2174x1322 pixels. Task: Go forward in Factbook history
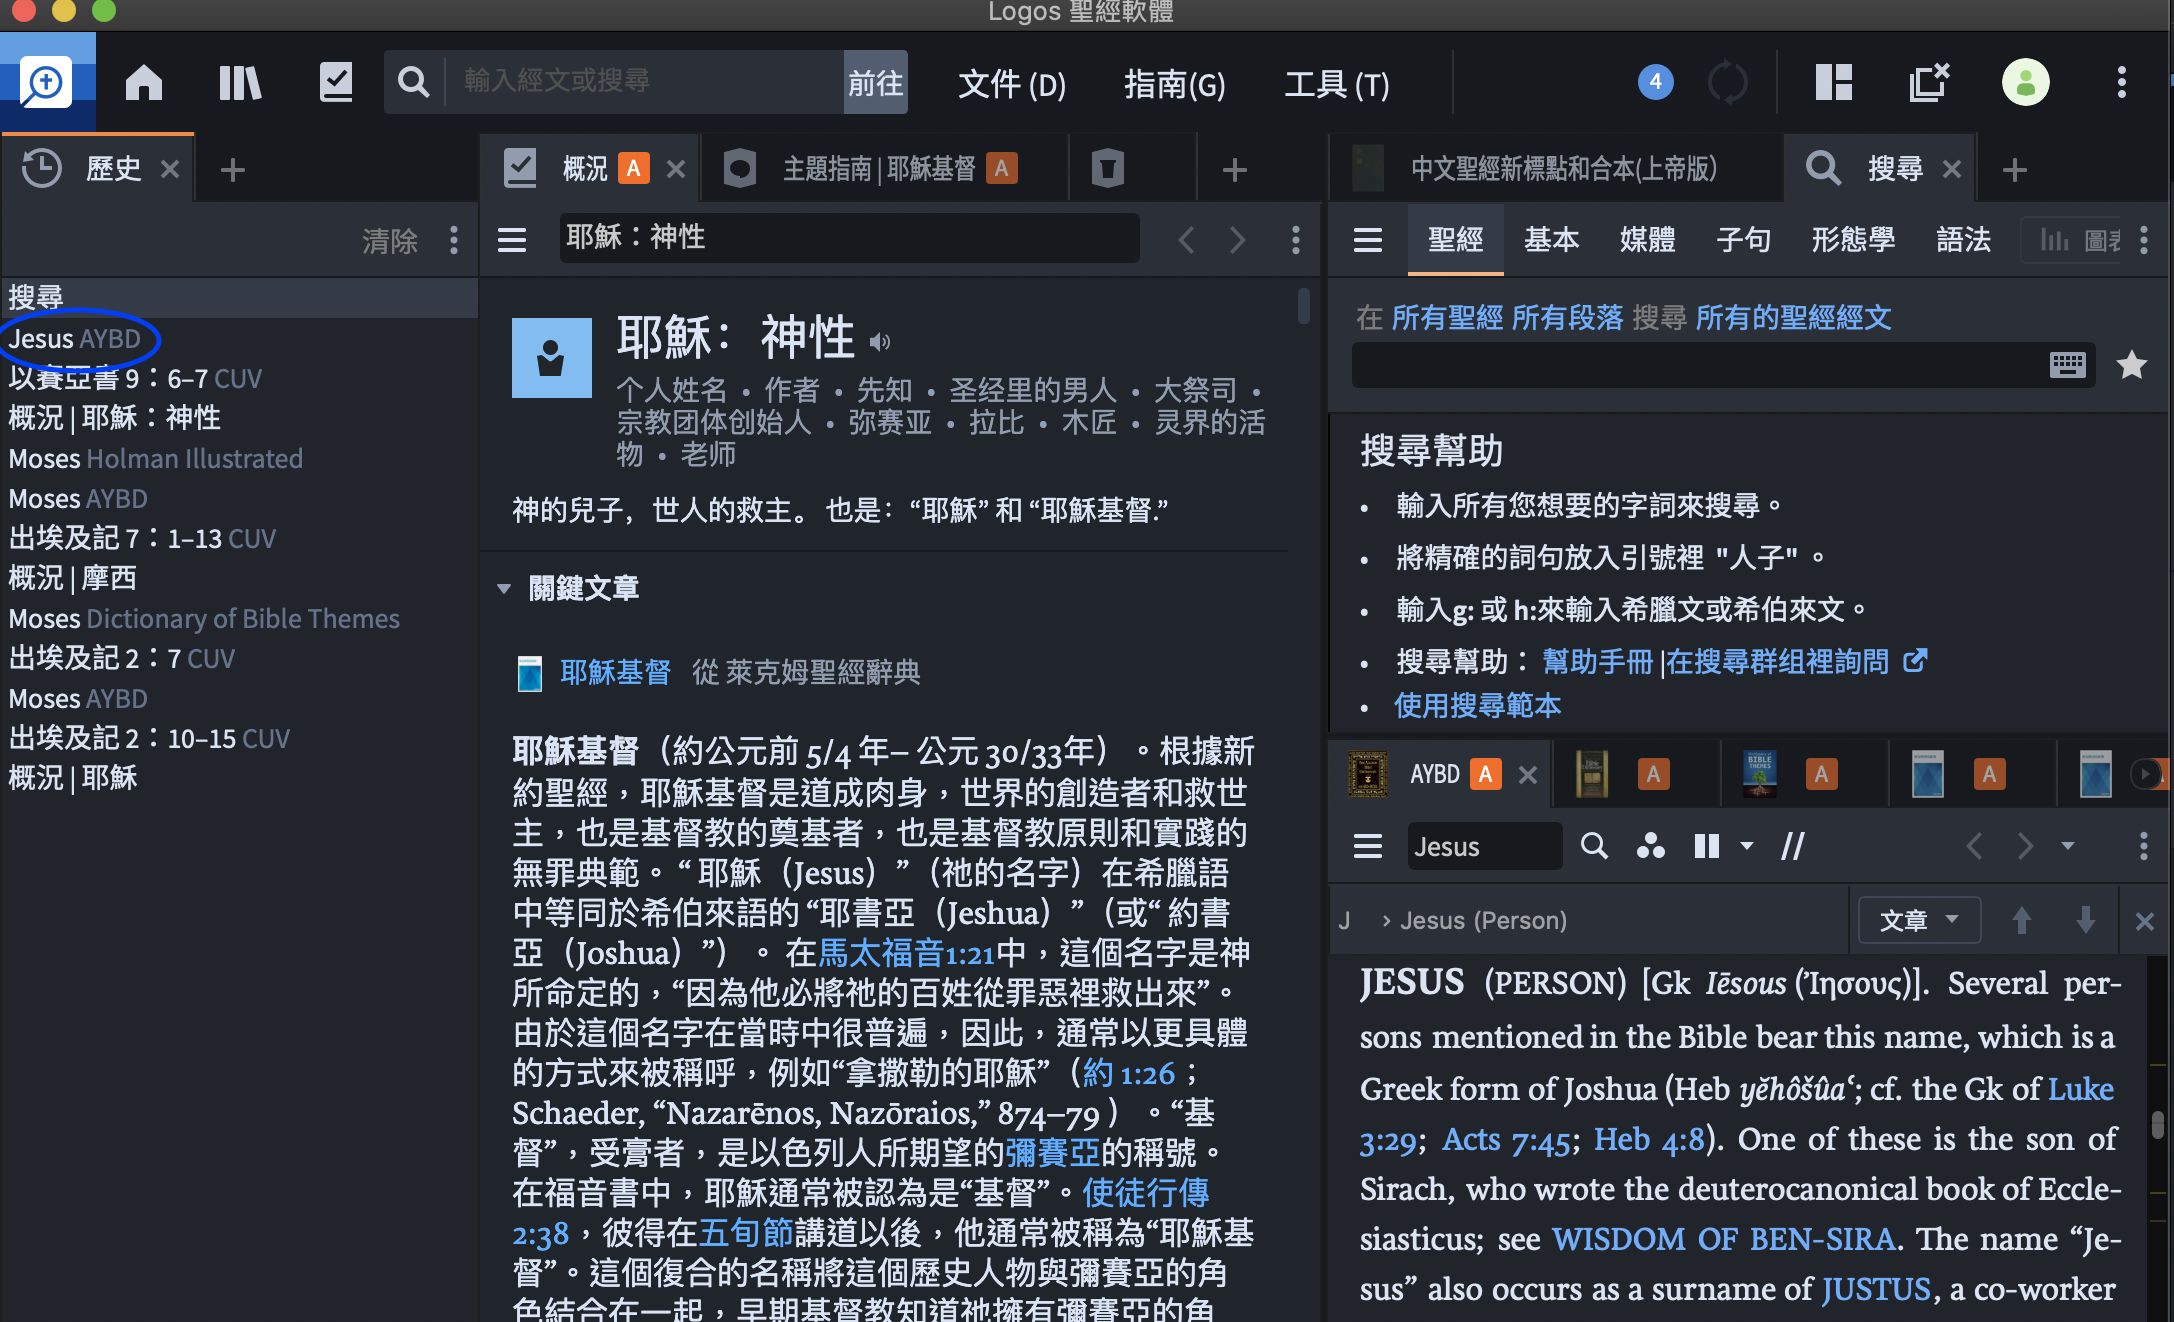click(x=1237, y=240)
